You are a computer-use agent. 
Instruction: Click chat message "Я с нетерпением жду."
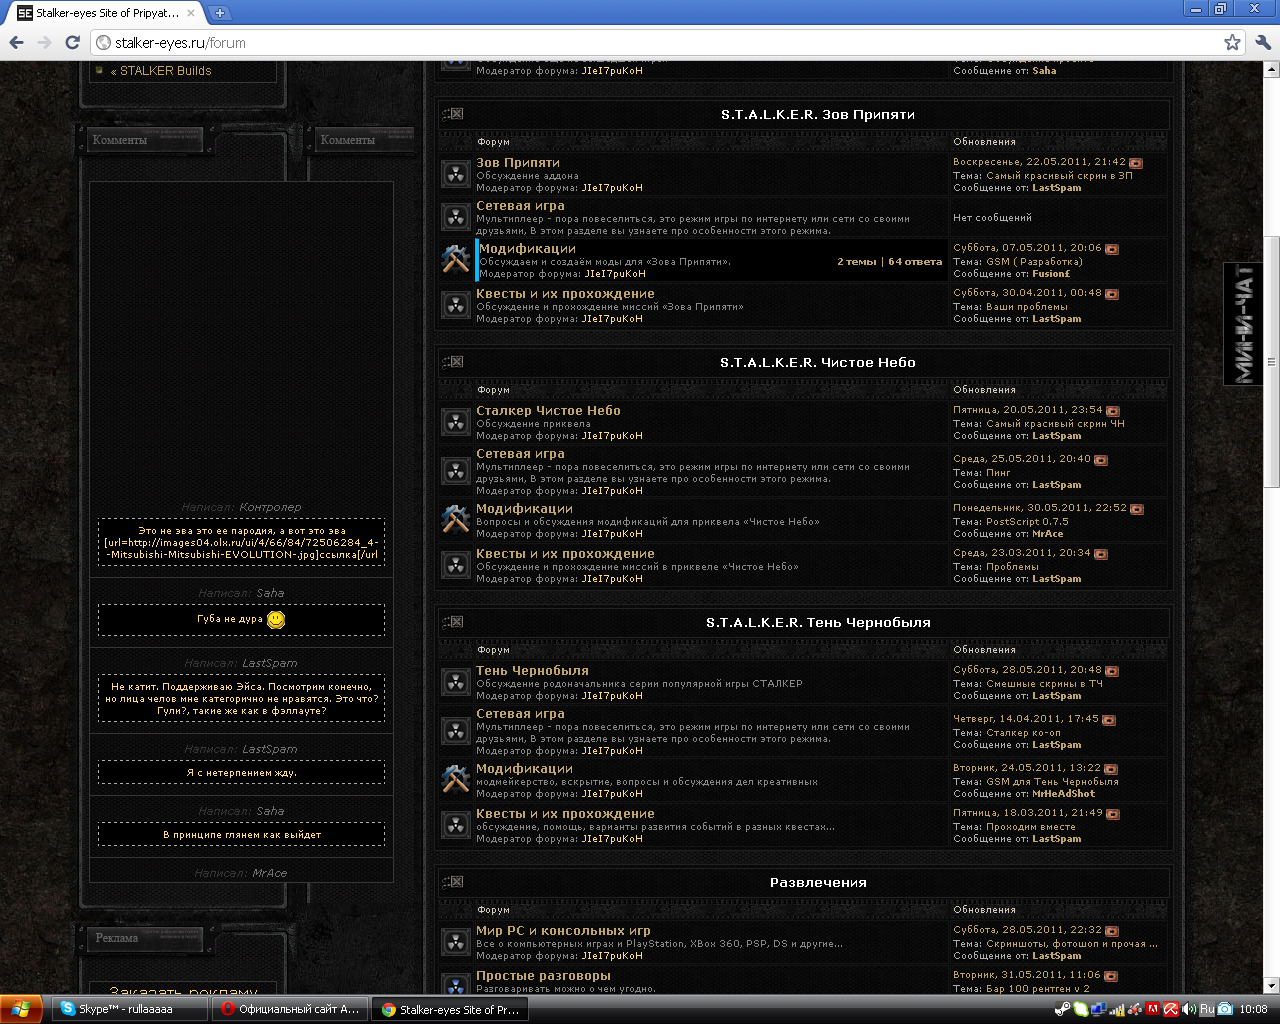pyautogui.click(x=241, y=772)
